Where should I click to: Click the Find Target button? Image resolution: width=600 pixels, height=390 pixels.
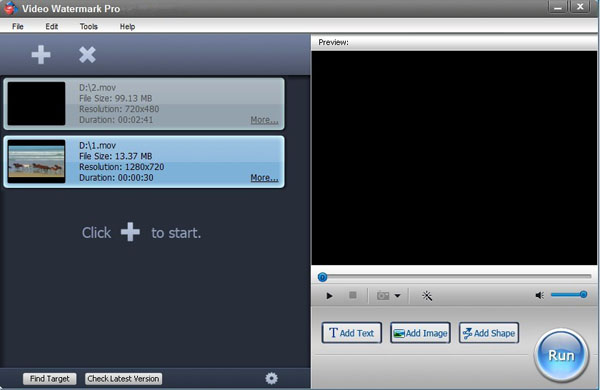tap(49, 379)
